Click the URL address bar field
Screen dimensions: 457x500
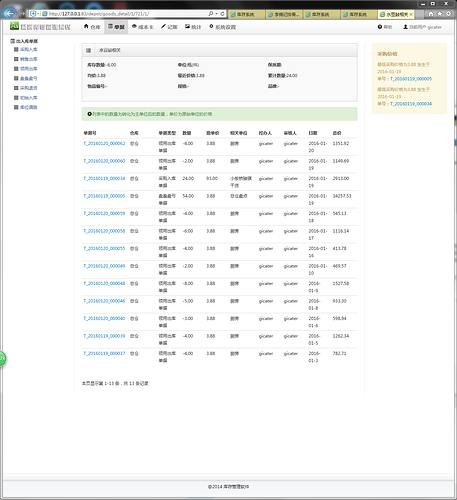coord(127,14)
